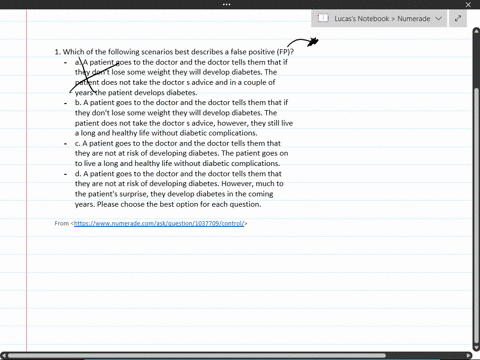The height and width of the screenshot is (360, 480).
Task: Click the horizontal scrollbar thumb at the bottom
Action: pos(197,355)
